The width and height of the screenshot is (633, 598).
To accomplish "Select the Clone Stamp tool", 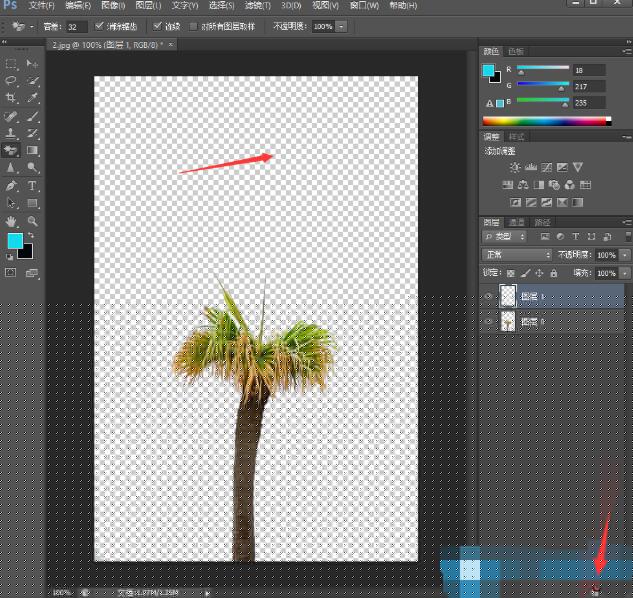I will click(x=12, y=133).
